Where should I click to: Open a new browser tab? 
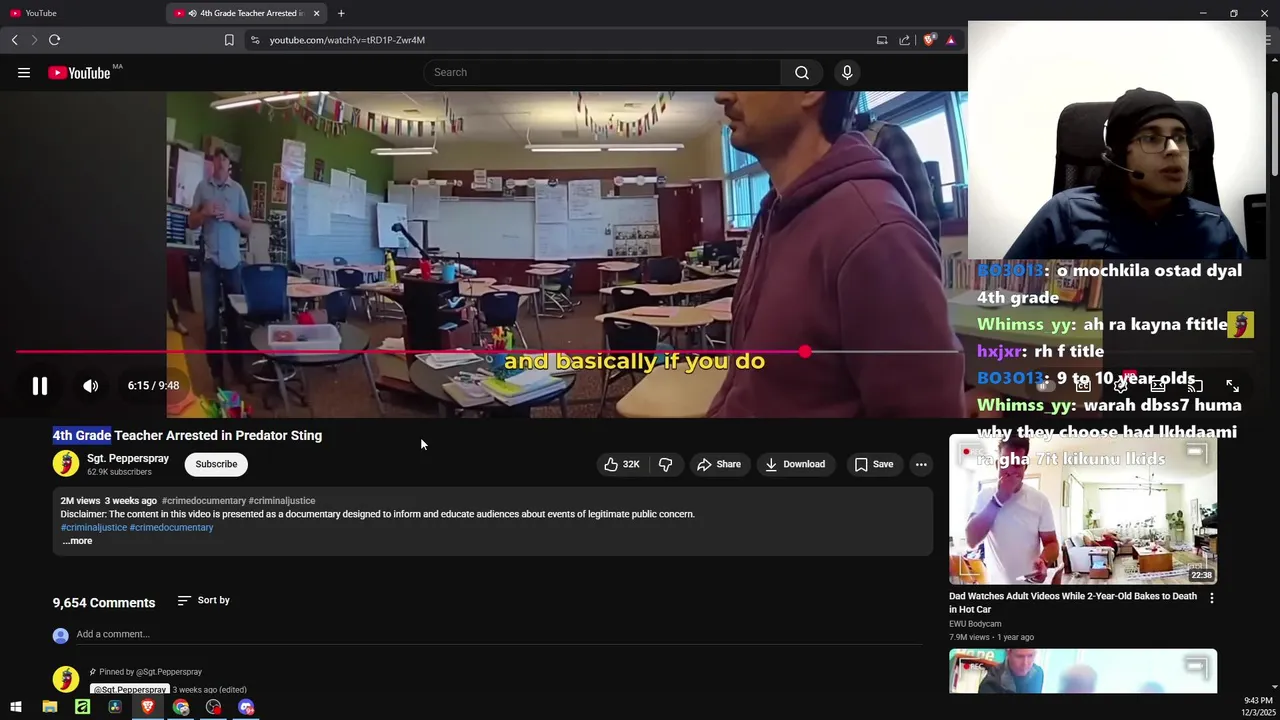click(x=341, y=13)
